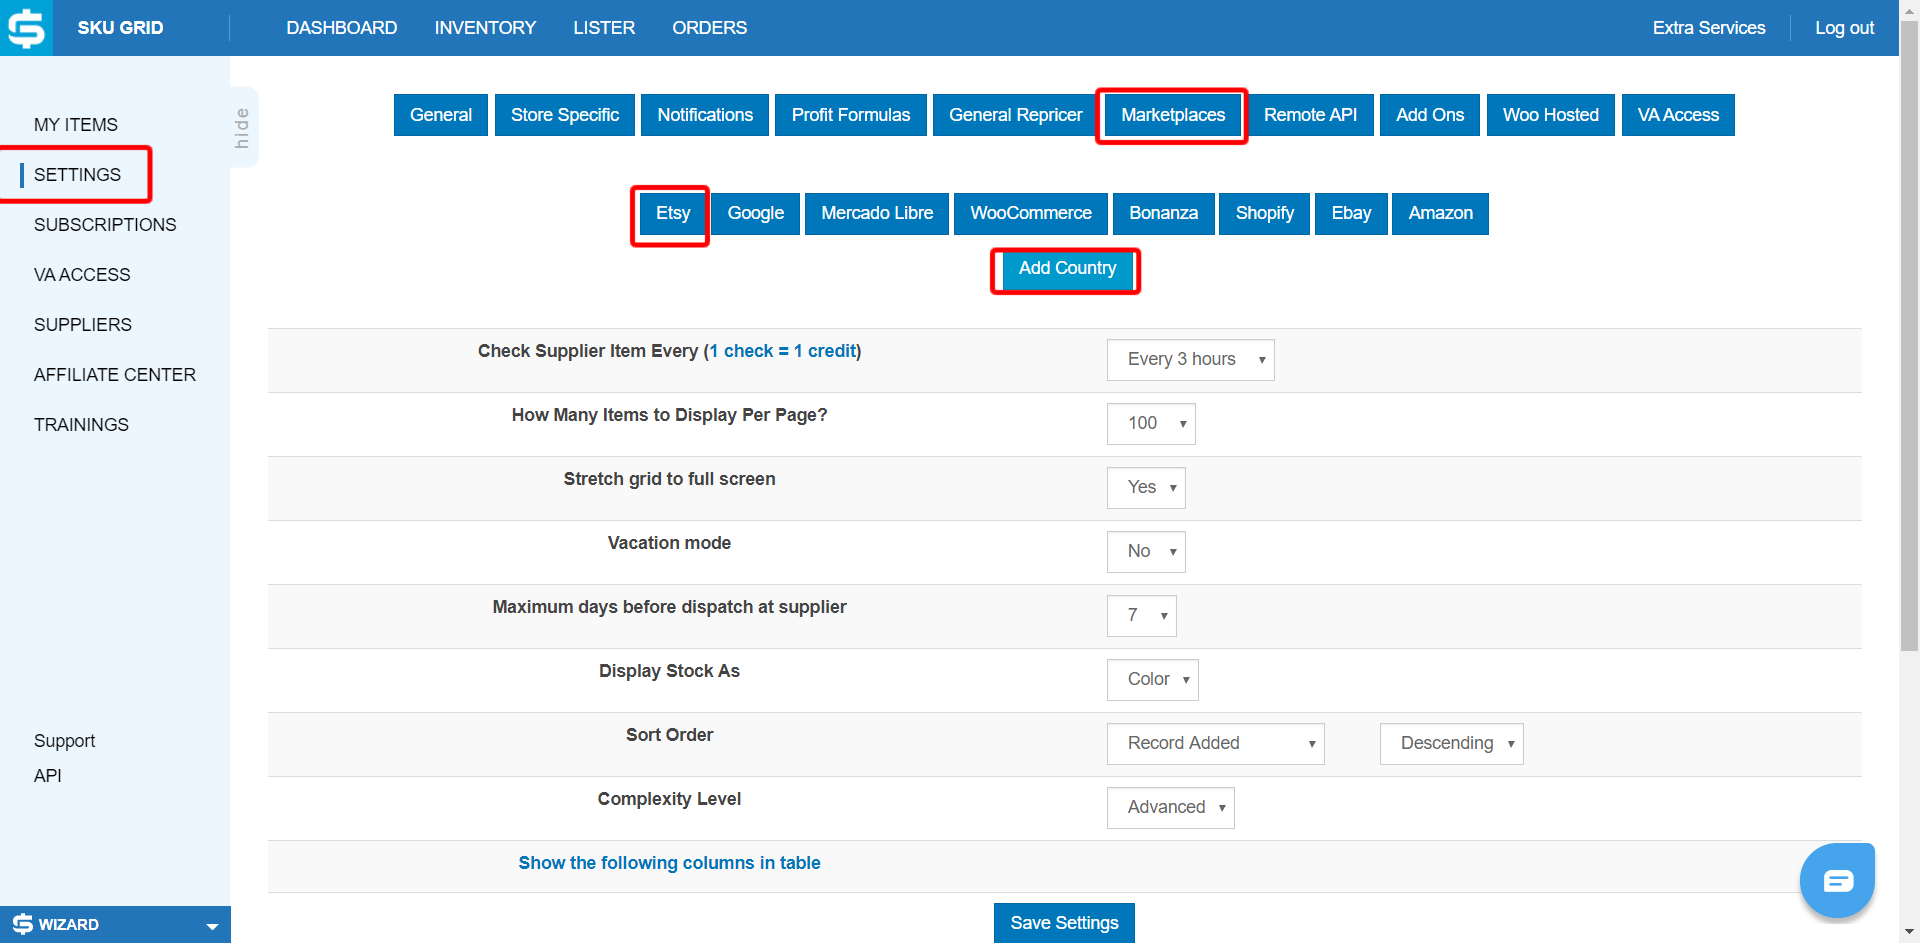Click the SKU Grid logo icon

pyautogui.click(x=27, y=28)
